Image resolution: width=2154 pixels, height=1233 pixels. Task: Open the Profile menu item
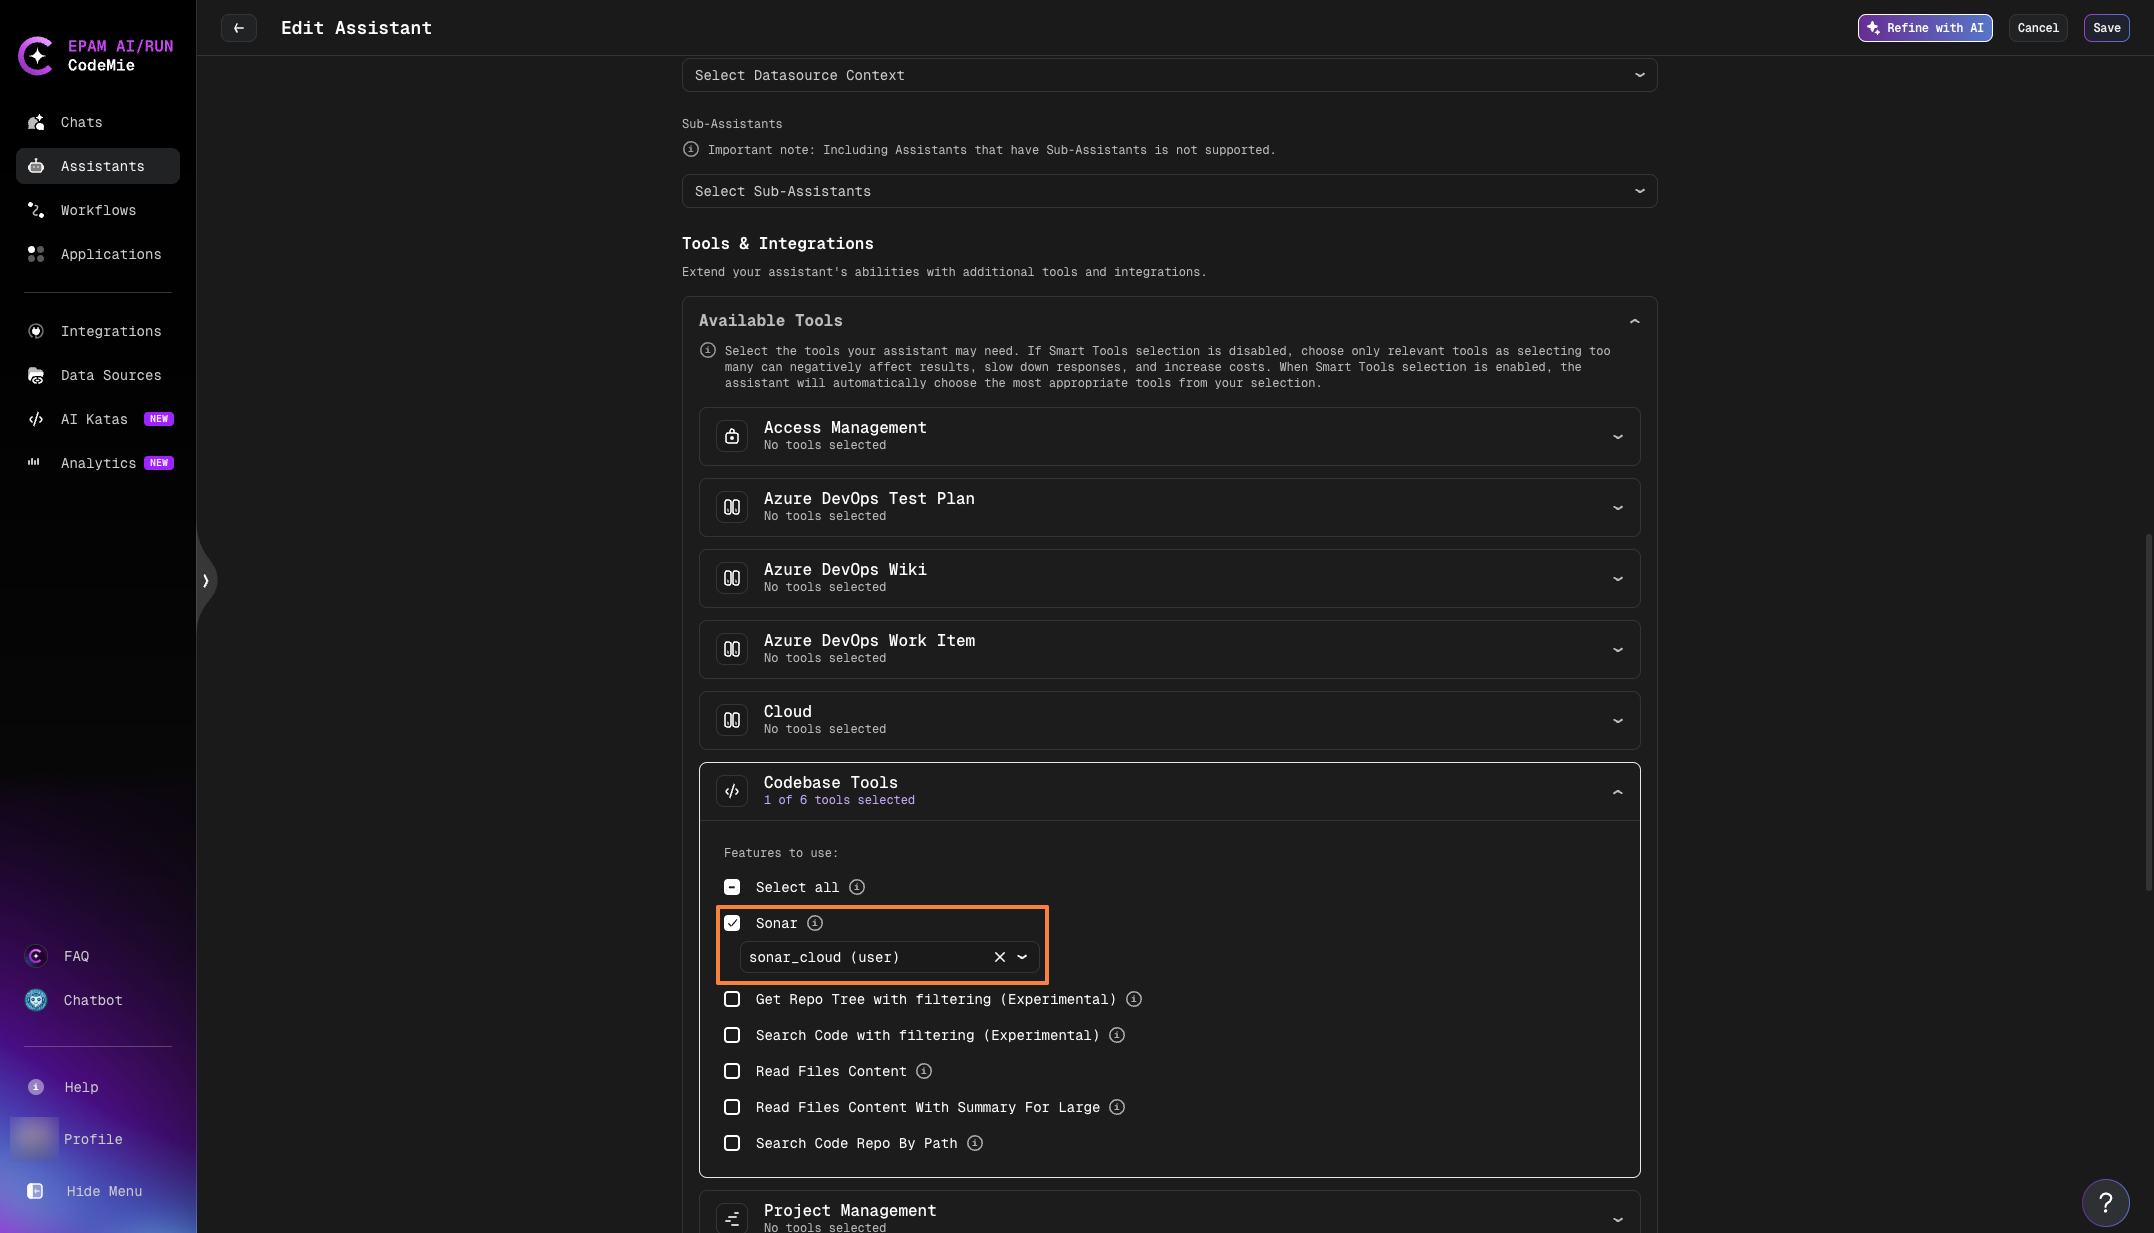point(92,1139)
